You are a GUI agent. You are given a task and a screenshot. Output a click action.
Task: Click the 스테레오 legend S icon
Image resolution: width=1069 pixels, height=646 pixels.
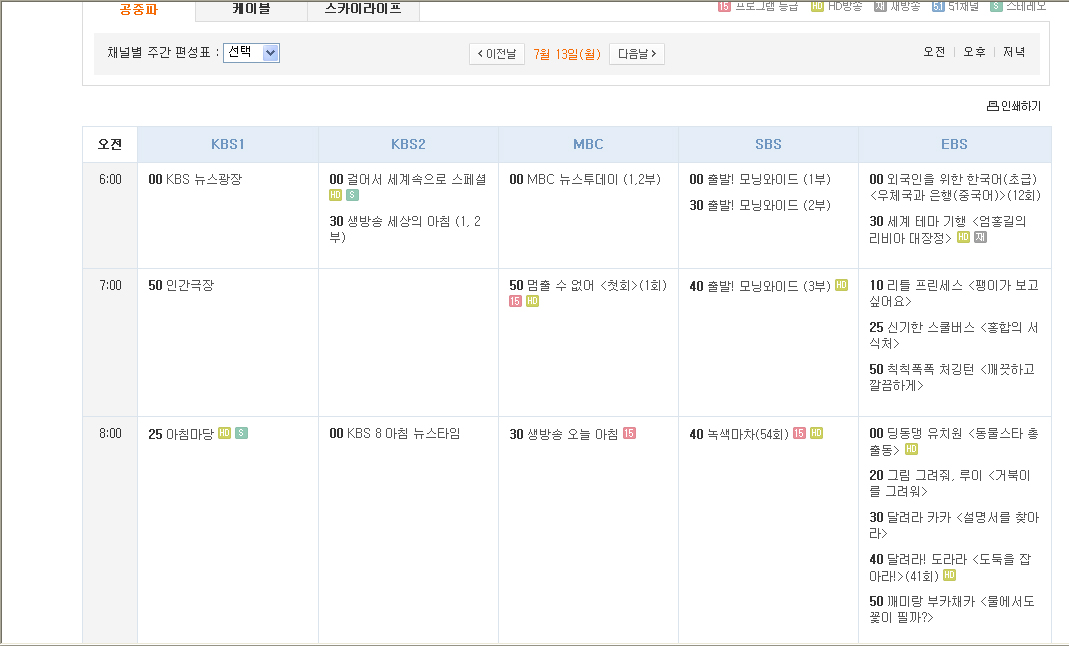996,6
